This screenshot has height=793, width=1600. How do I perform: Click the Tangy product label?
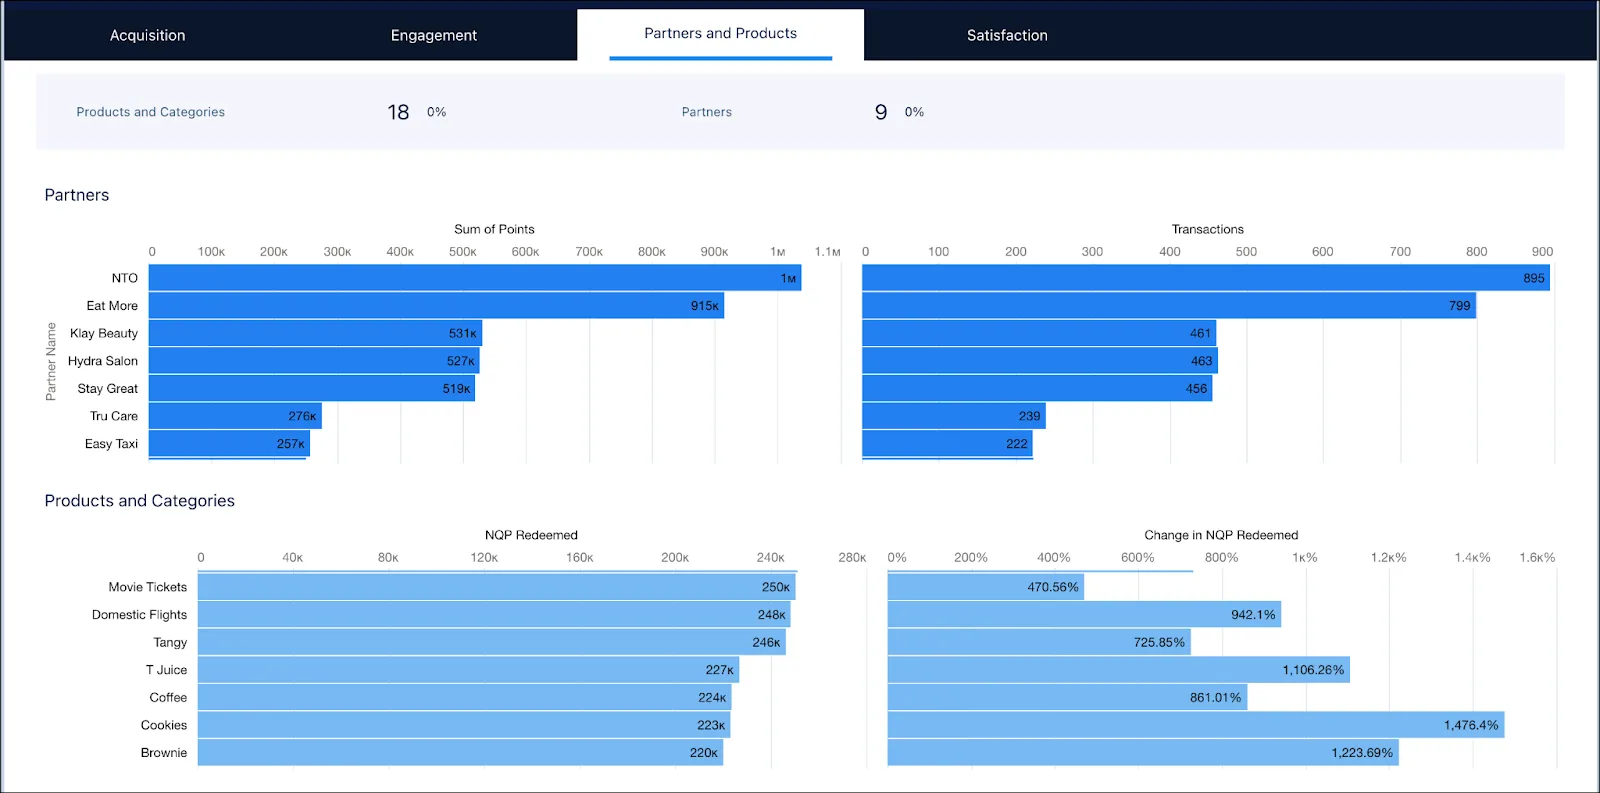170,642
